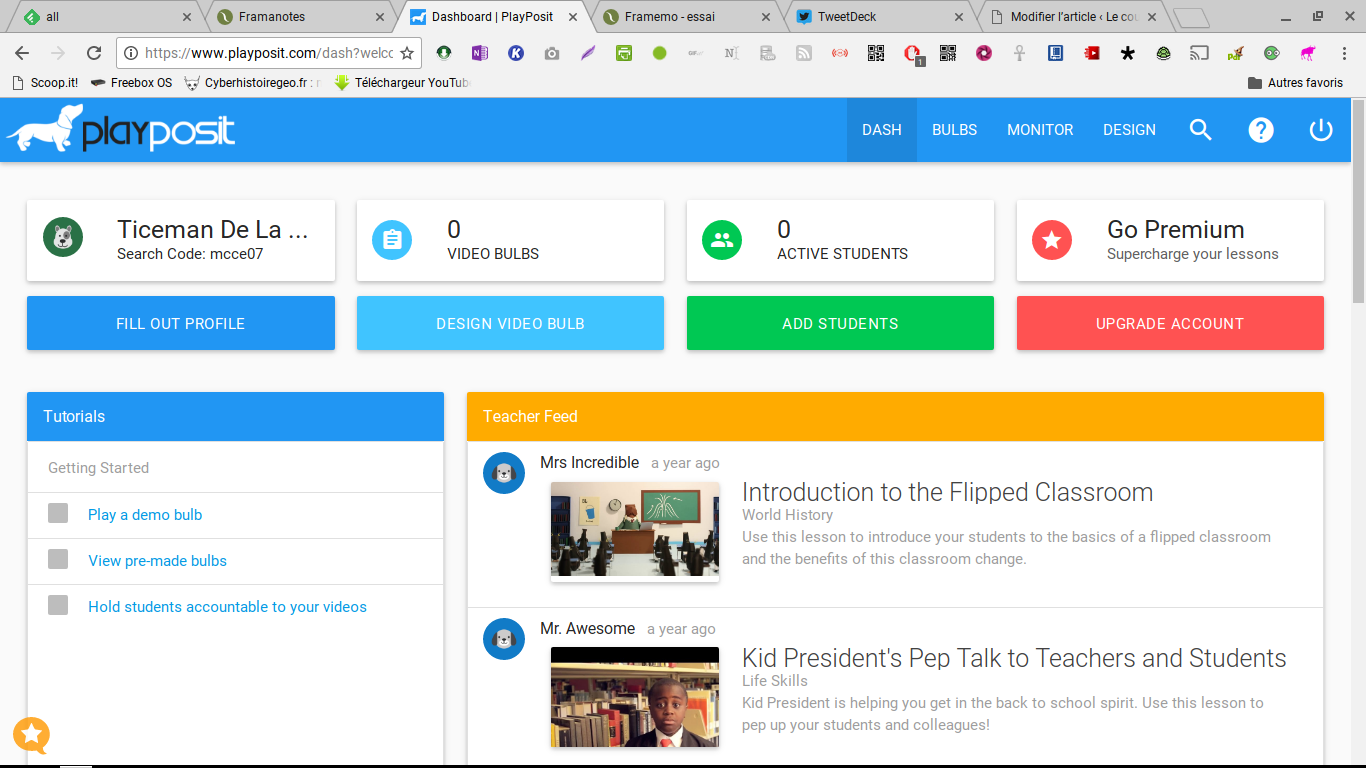Click the pink moose extension icon
1366x768 pixels.
pos(1307,53)
